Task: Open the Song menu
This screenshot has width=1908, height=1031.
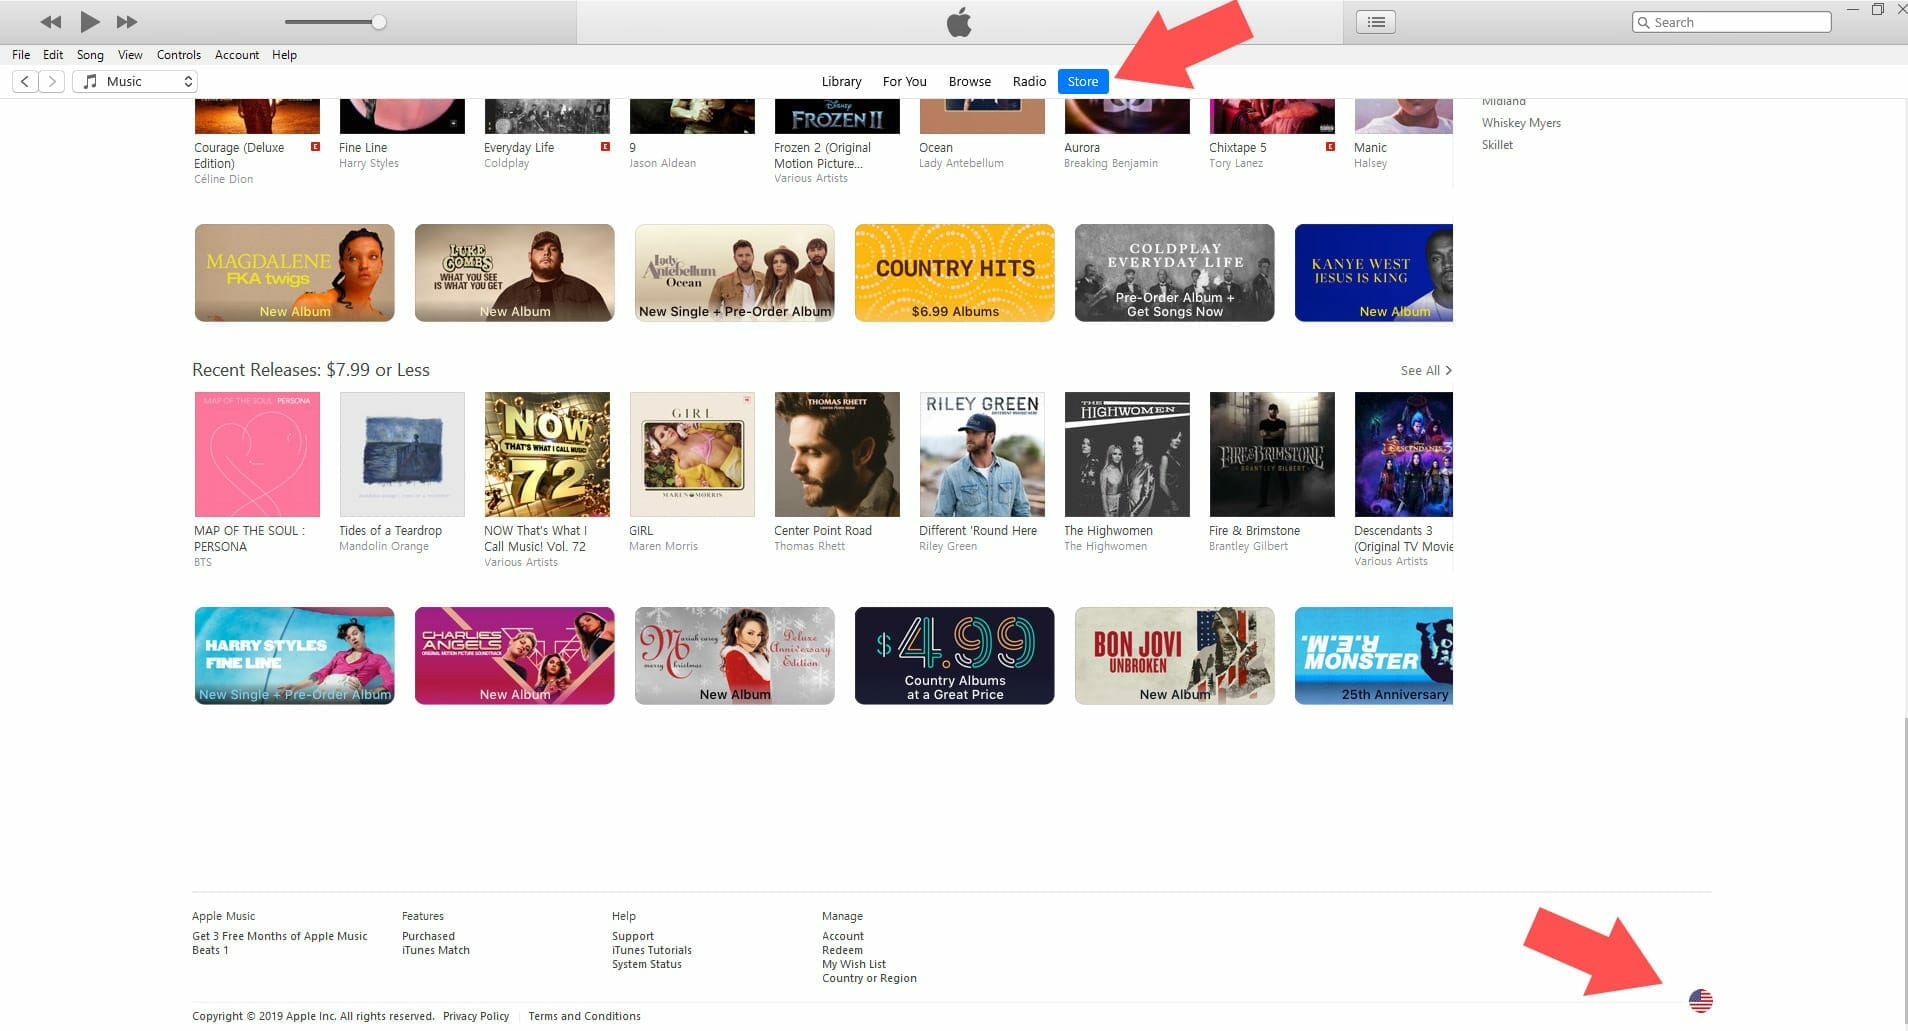Action: 90,55
